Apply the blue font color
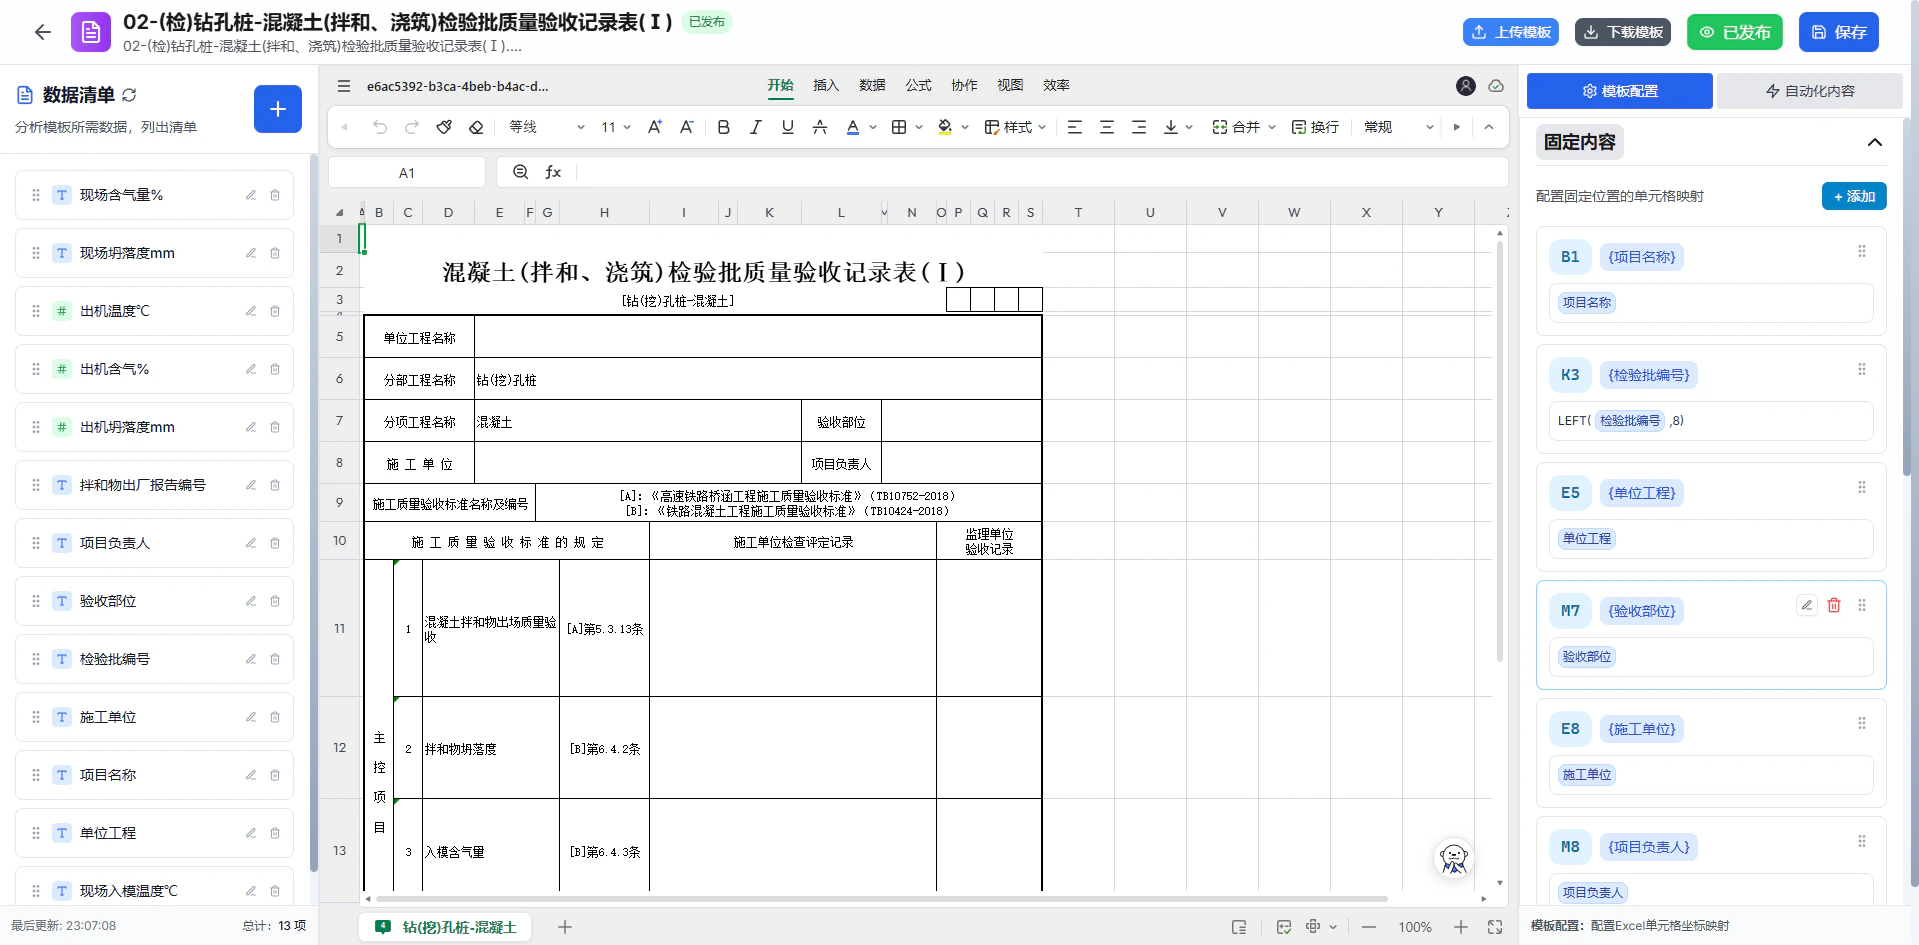The width and height of the screenshot is (1919, 945). [x=853, y=127]
